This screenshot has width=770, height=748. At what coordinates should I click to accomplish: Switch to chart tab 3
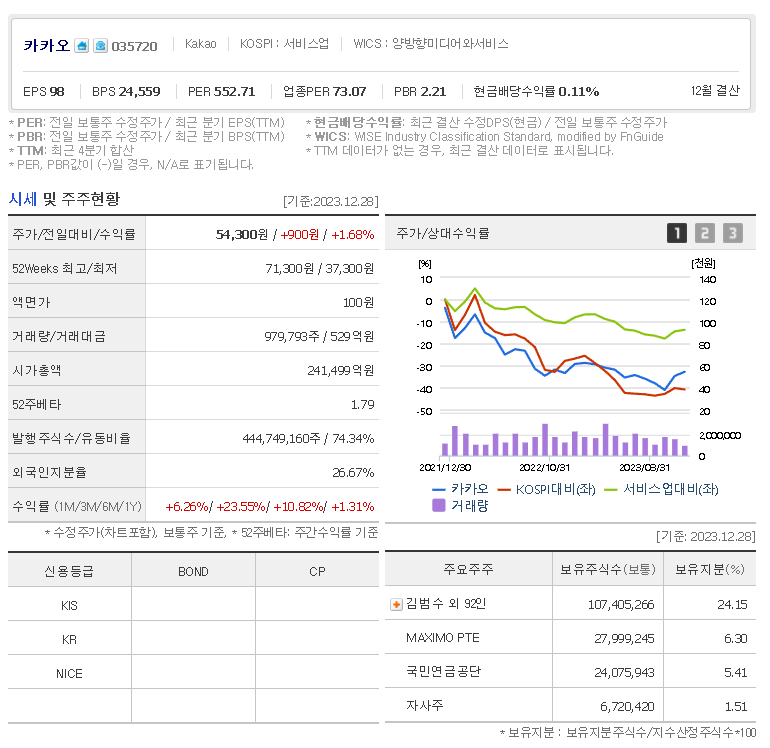click(733, 233)
